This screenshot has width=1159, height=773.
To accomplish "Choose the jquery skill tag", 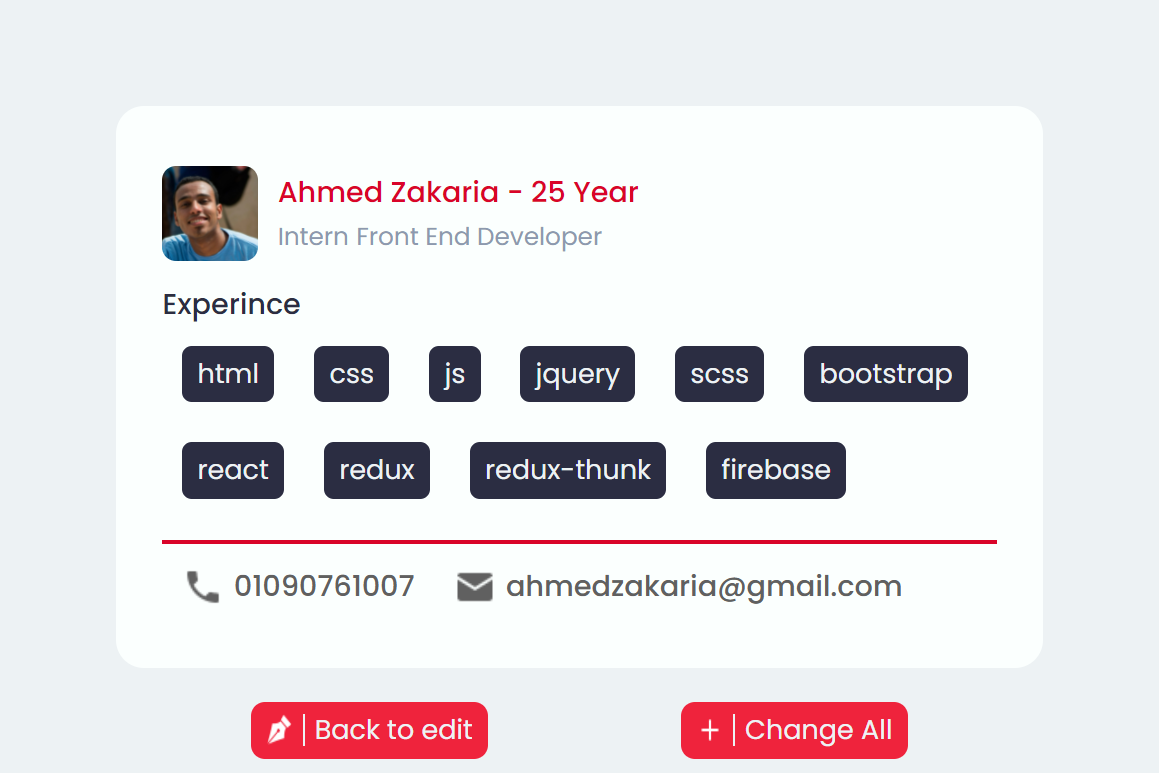I will (577, 374).
